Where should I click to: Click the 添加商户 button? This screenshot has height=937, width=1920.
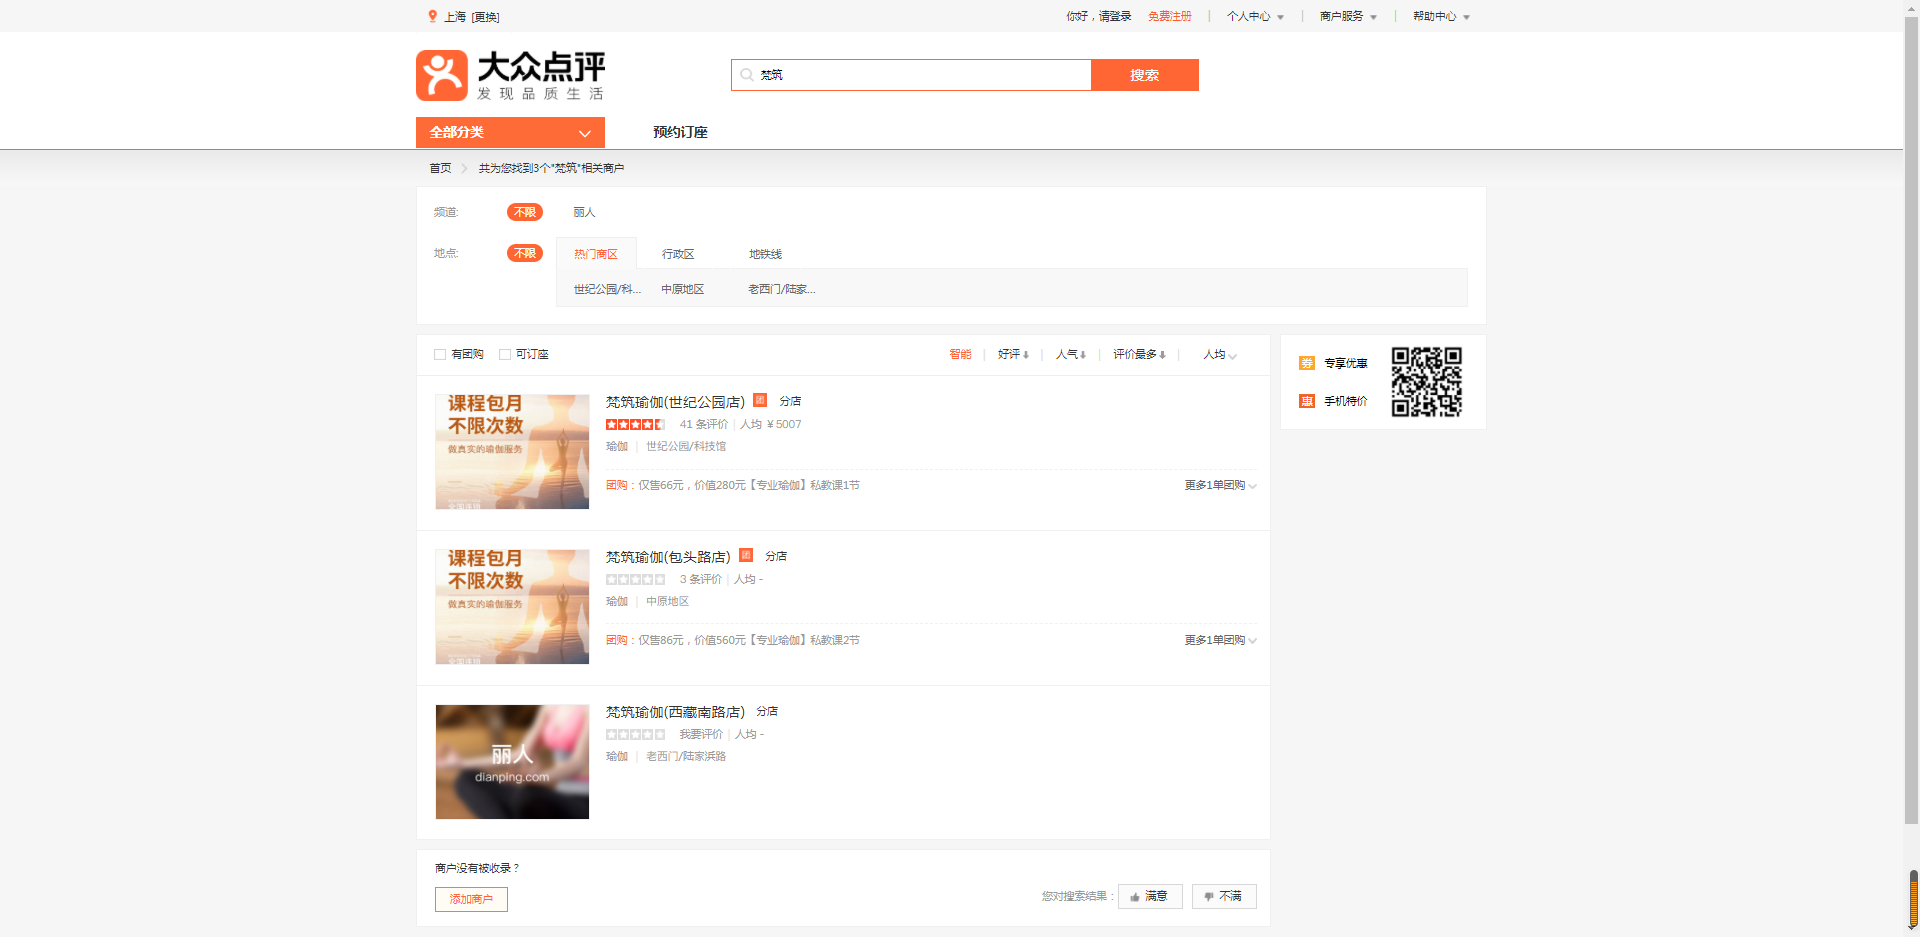tap(471, 899)
